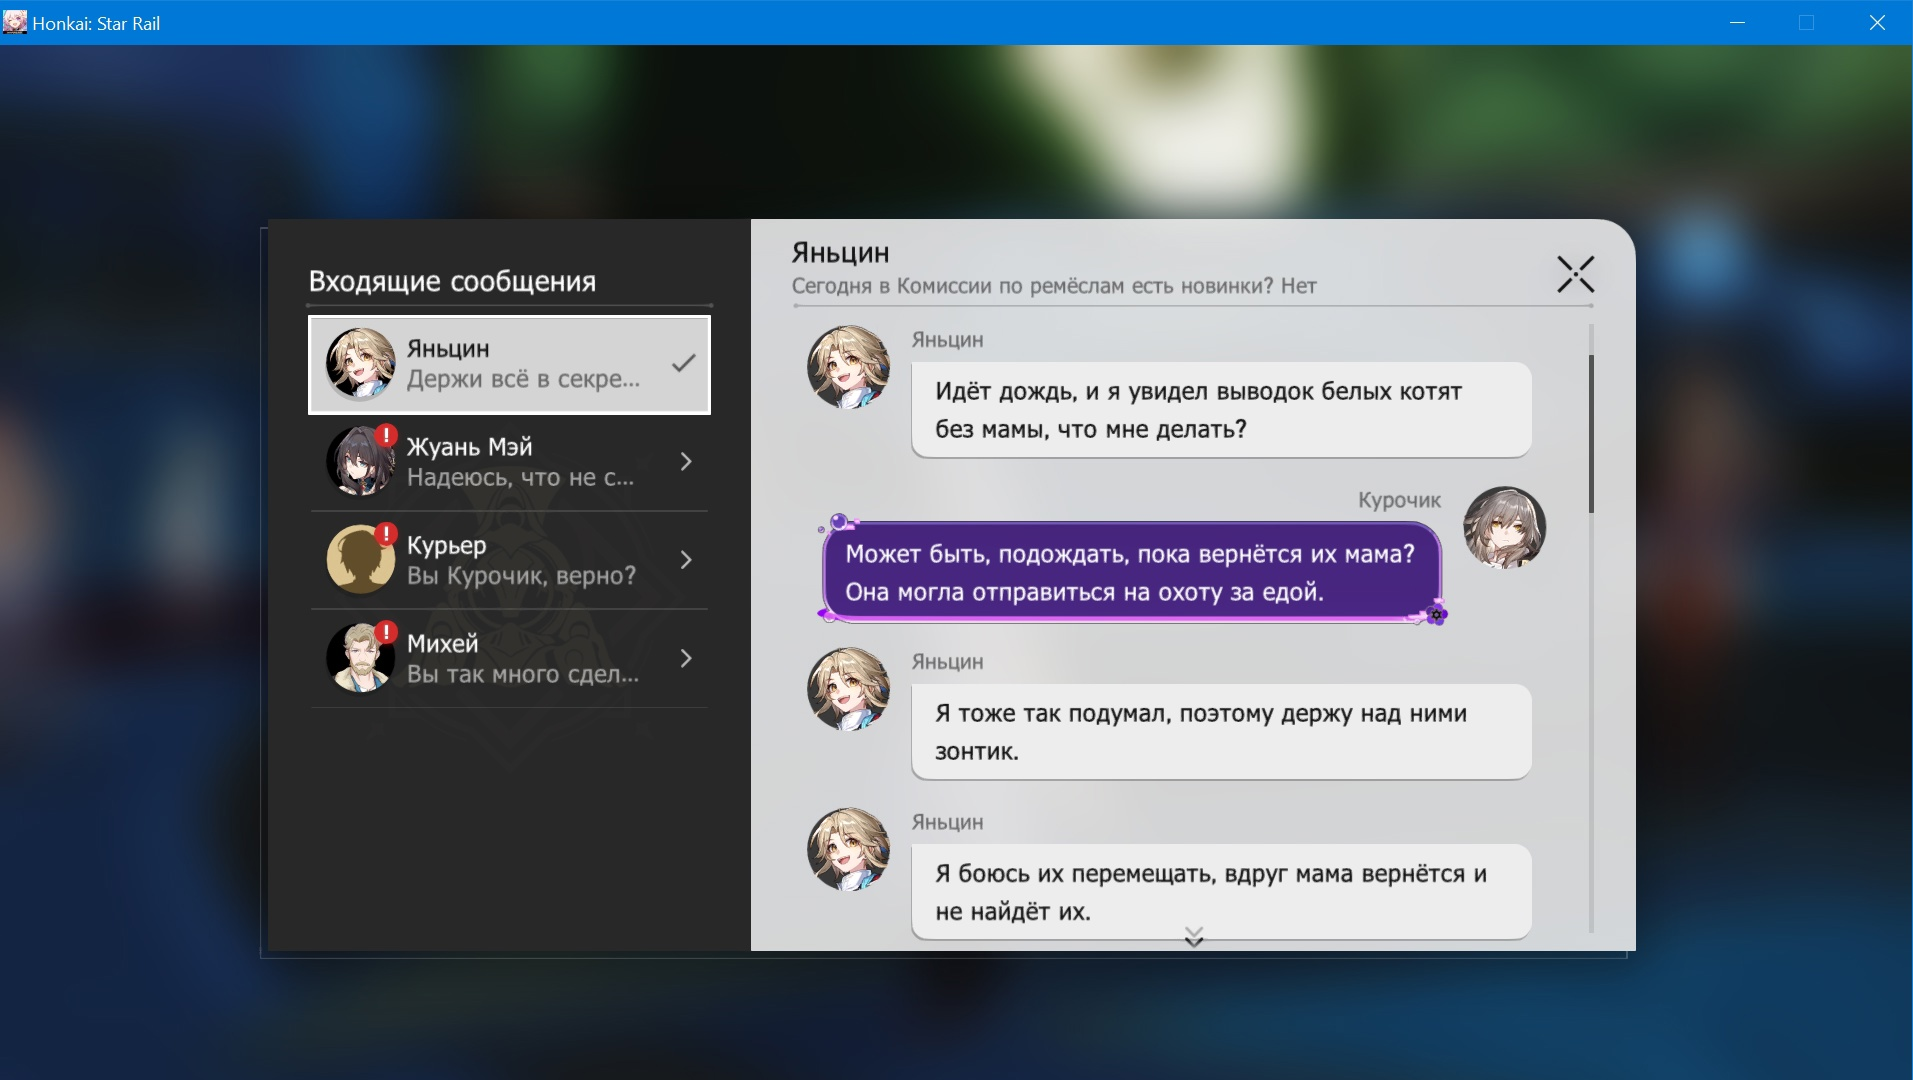Click the sender label 'Курочик'
The image size is (1913, 1080).
point(1399,500)
